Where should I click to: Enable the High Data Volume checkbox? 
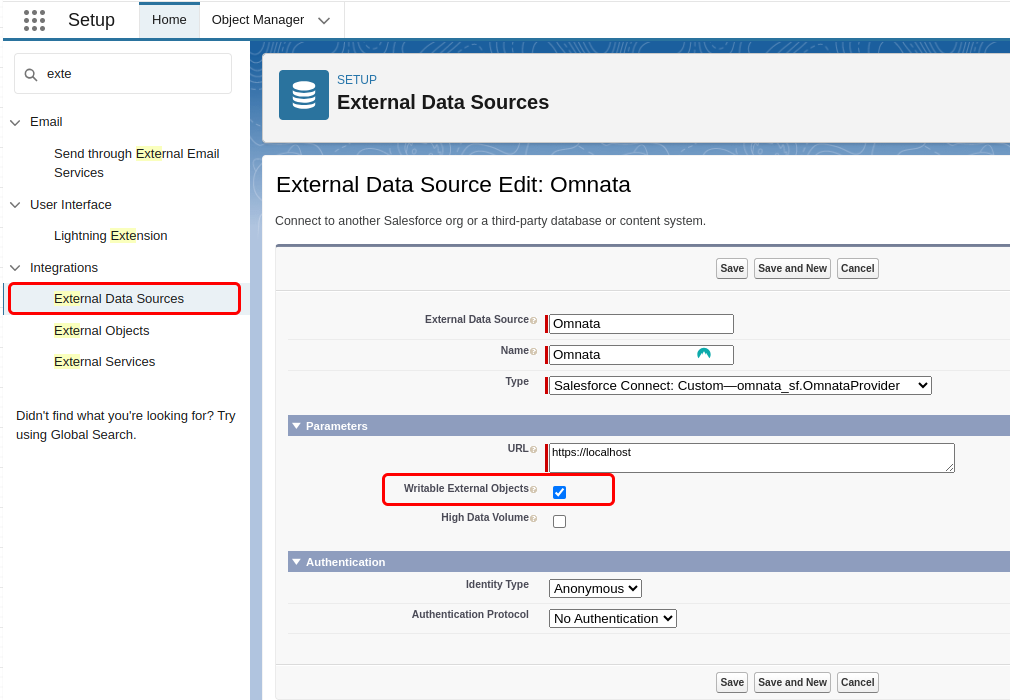[x=559, y=521]
